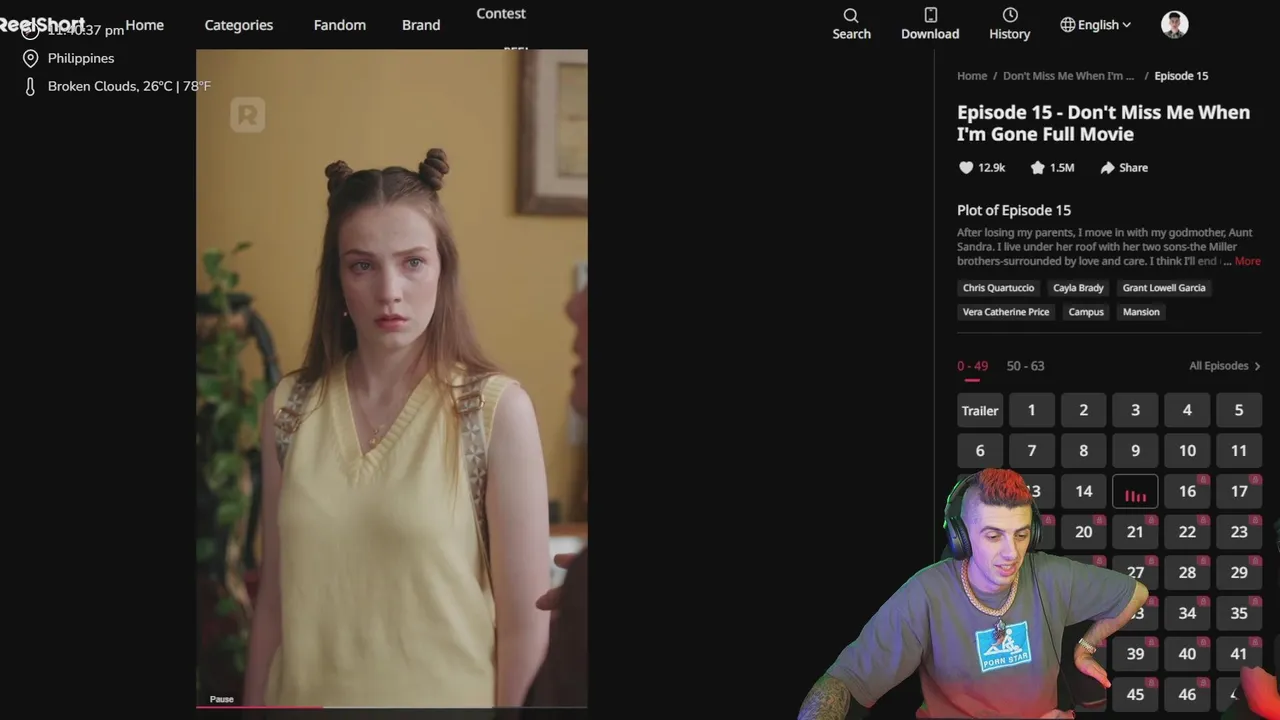Select locked episode 29

point(1239,573)
